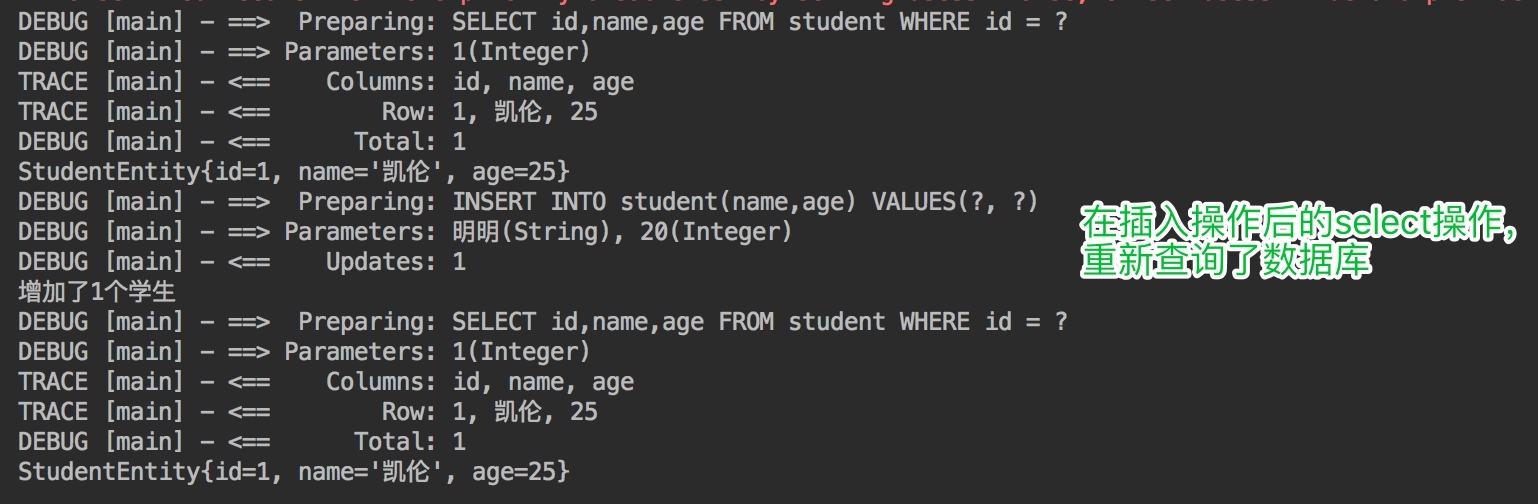Click "Row: 1, 凯伦, 25" after the INSERT

click(489, 412)
